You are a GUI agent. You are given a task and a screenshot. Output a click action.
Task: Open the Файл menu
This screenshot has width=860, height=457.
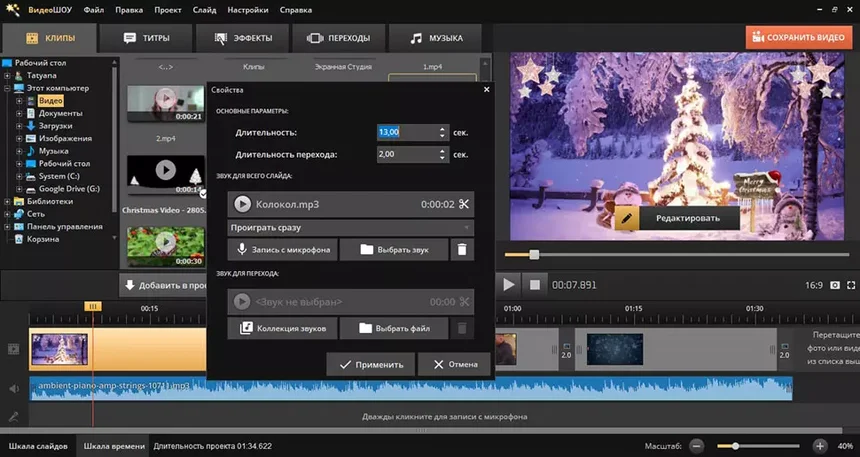[93, 10]
